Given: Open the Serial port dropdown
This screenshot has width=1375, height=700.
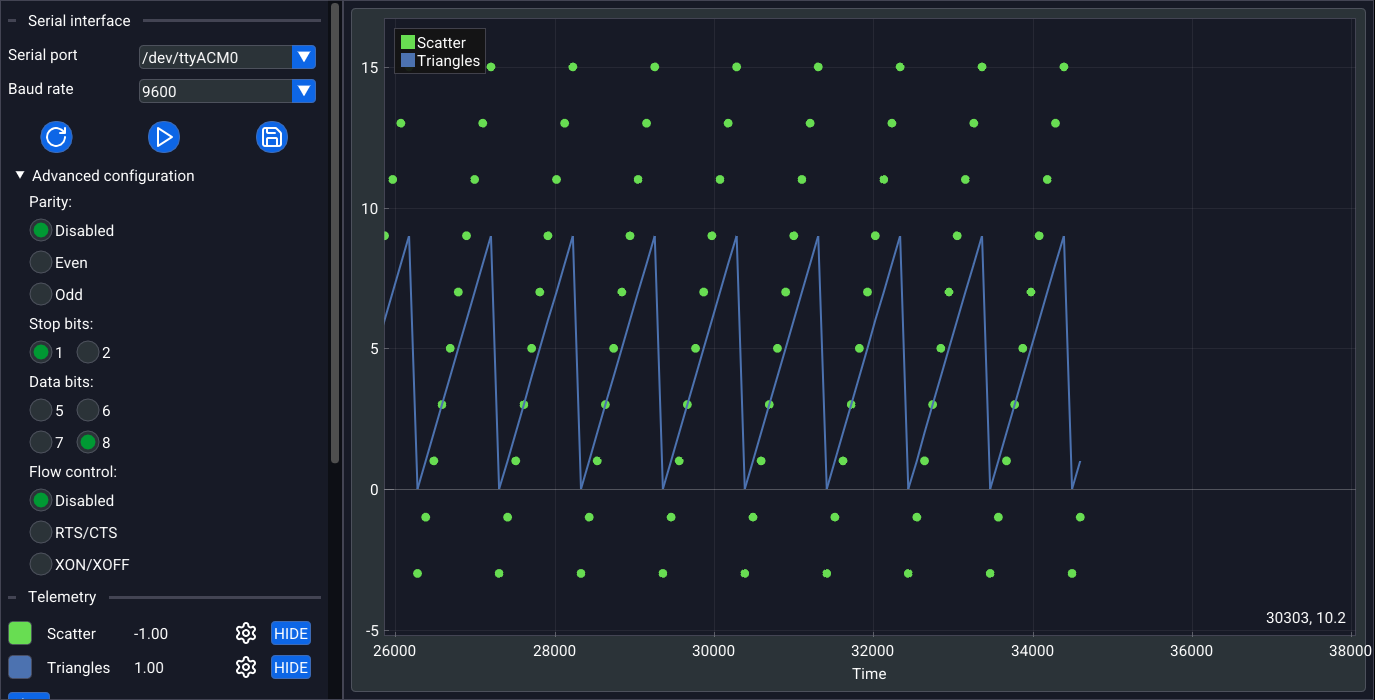Looking at the screenshot, I should (x=304, y=57).
